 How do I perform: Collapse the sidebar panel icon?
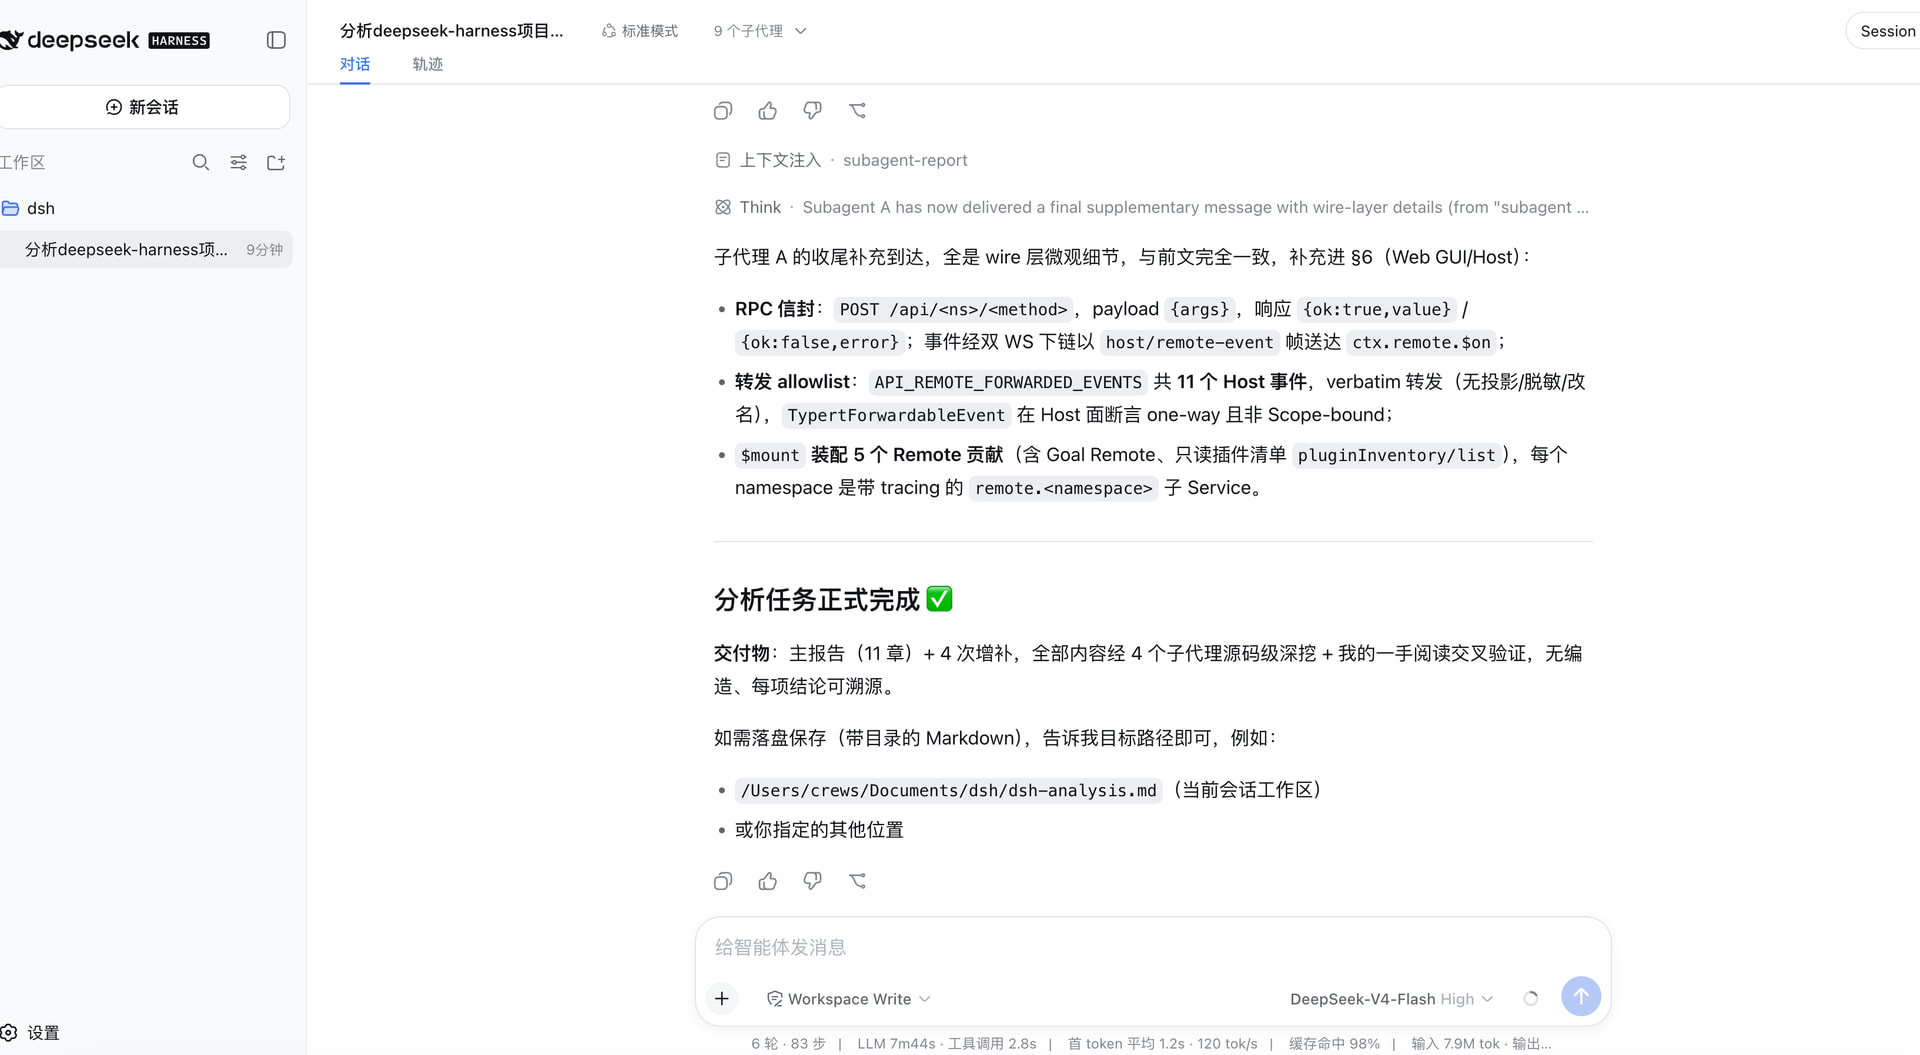point(276,40)
